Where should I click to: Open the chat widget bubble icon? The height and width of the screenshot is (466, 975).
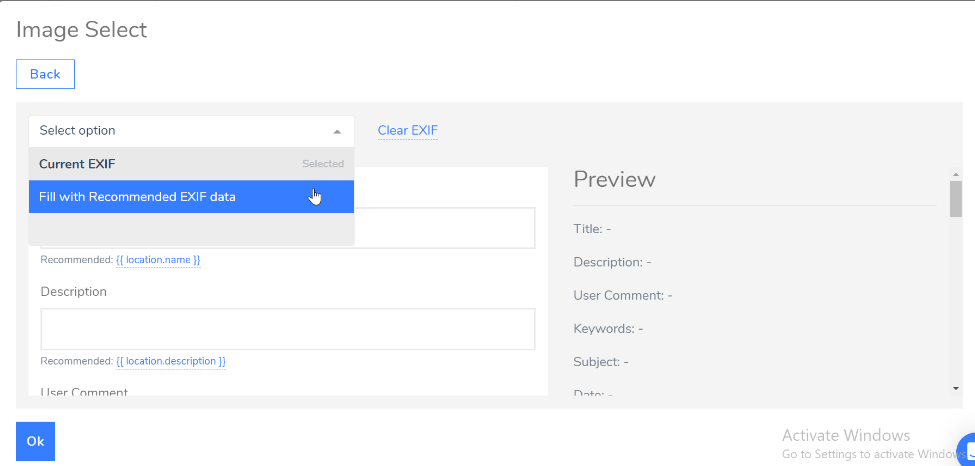tap(966, 448)
